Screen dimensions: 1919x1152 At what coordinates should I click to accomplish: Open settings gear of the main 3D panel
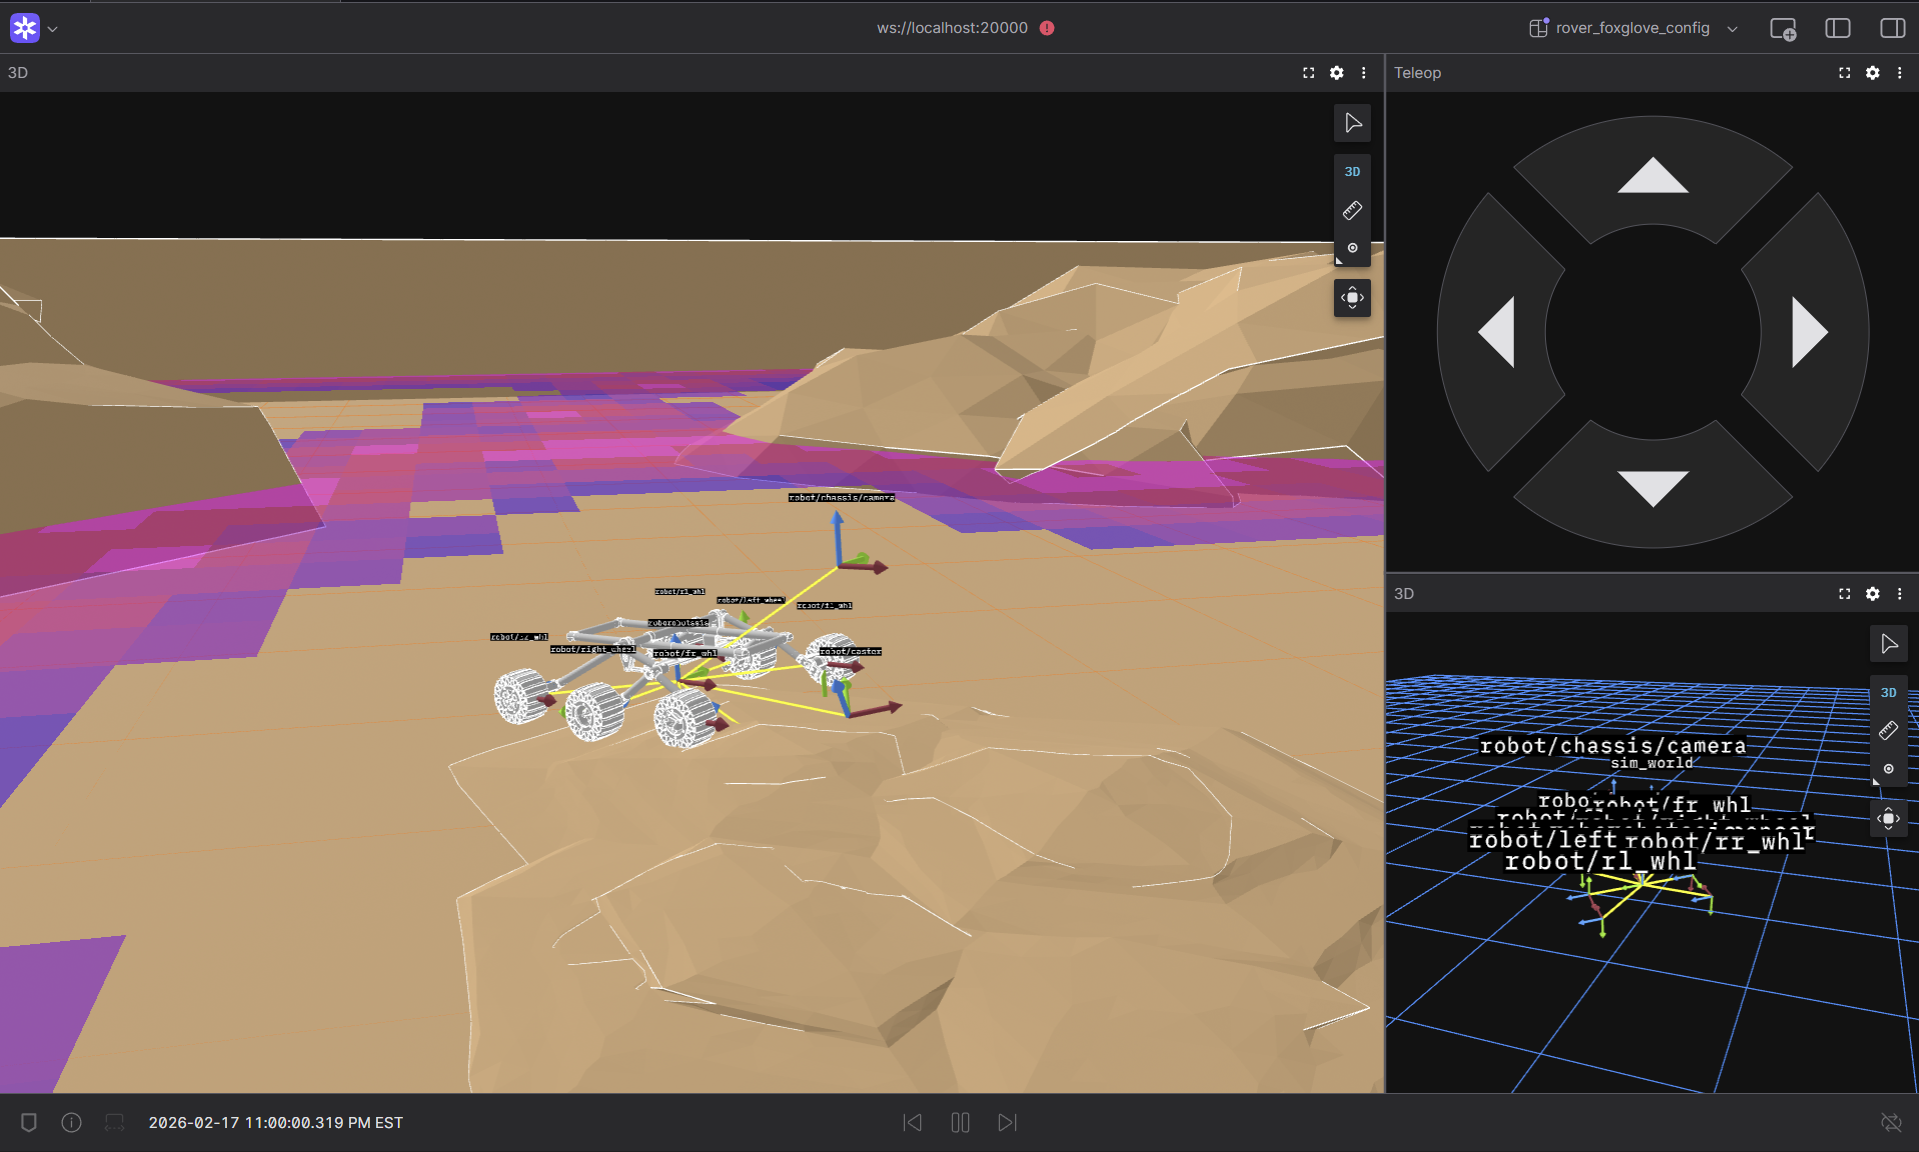pyautogui.click(x=1337, y=72)
